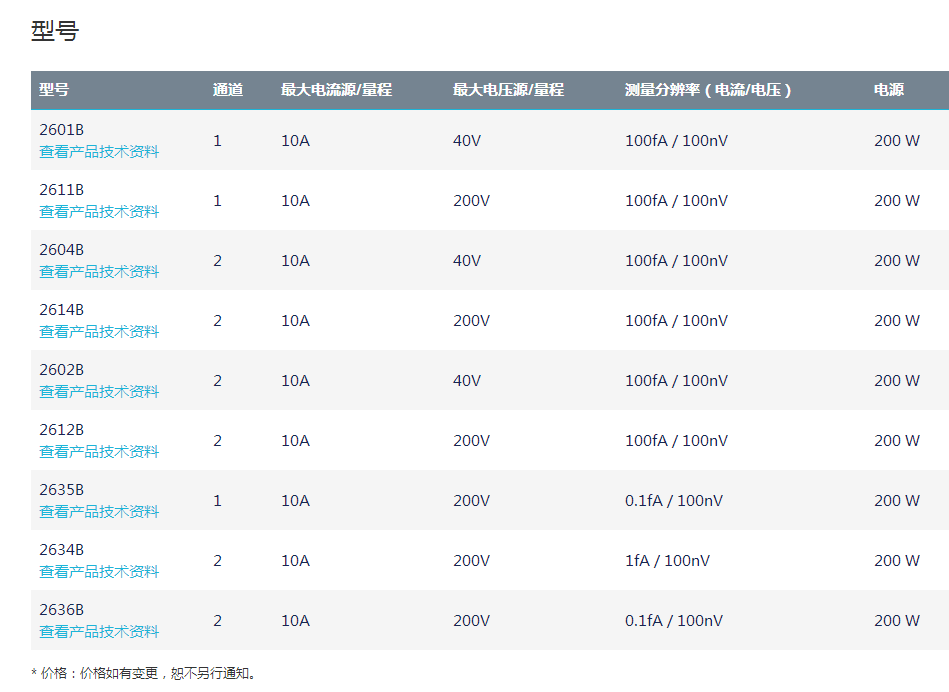Open datasheet link for model 2614B
The width and height of the screenshot is (949, 692).
click(99, 331)
